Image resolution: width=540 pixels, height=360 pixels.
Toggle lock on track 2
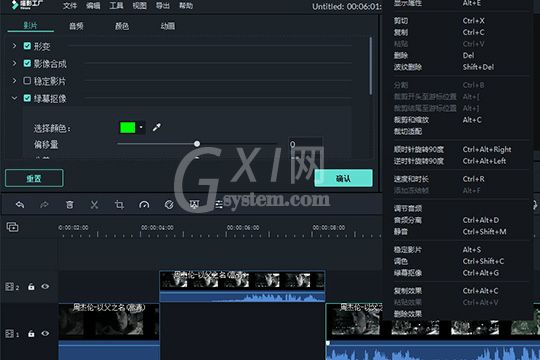[x=31, y=287]
